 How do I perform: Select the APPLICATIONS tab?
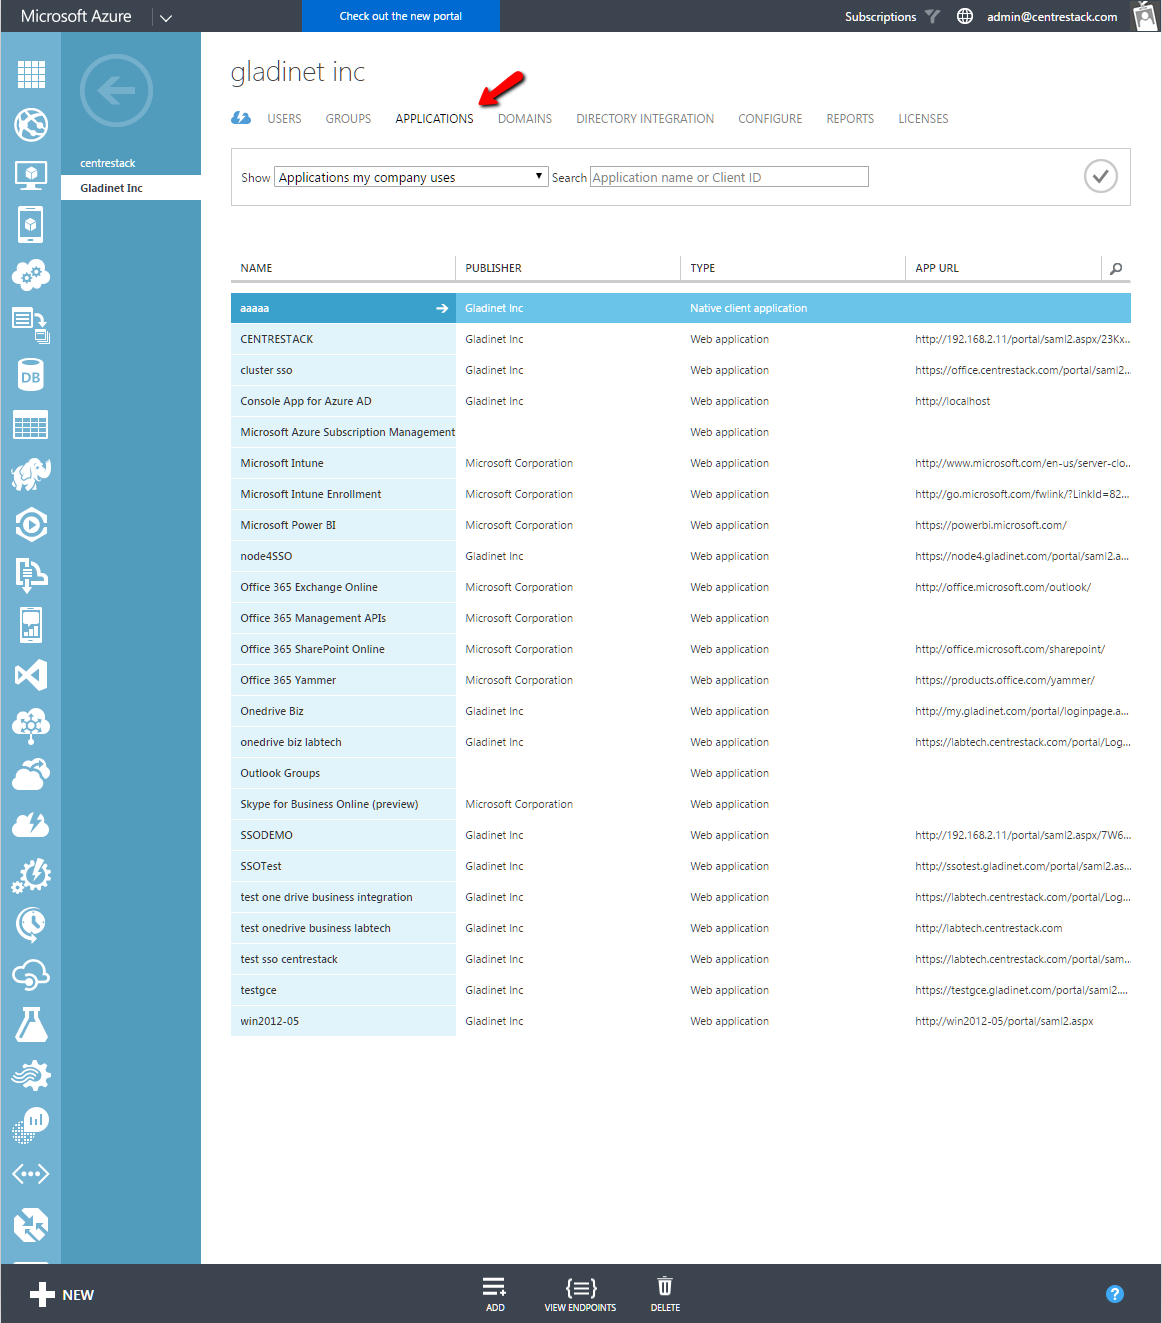[434, 118]
